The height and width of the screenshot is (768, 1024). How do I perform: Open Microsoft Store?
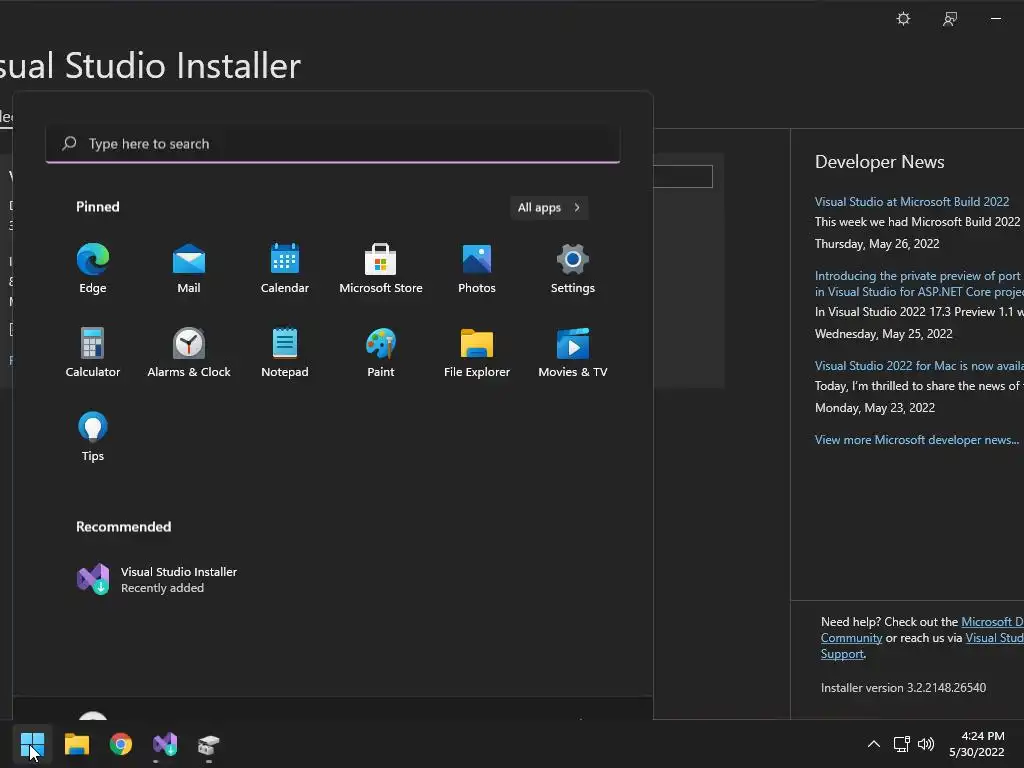381,268
